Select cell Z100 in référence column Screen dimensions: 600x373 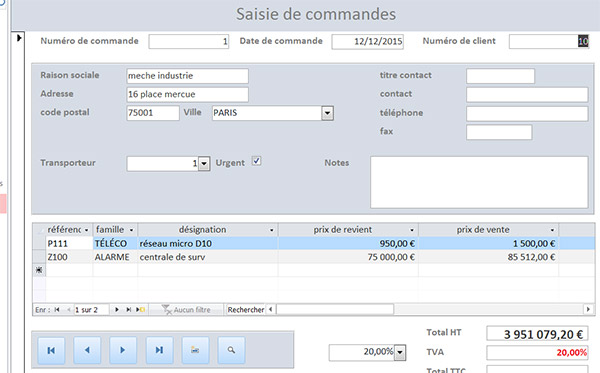(x=69, y=257)
